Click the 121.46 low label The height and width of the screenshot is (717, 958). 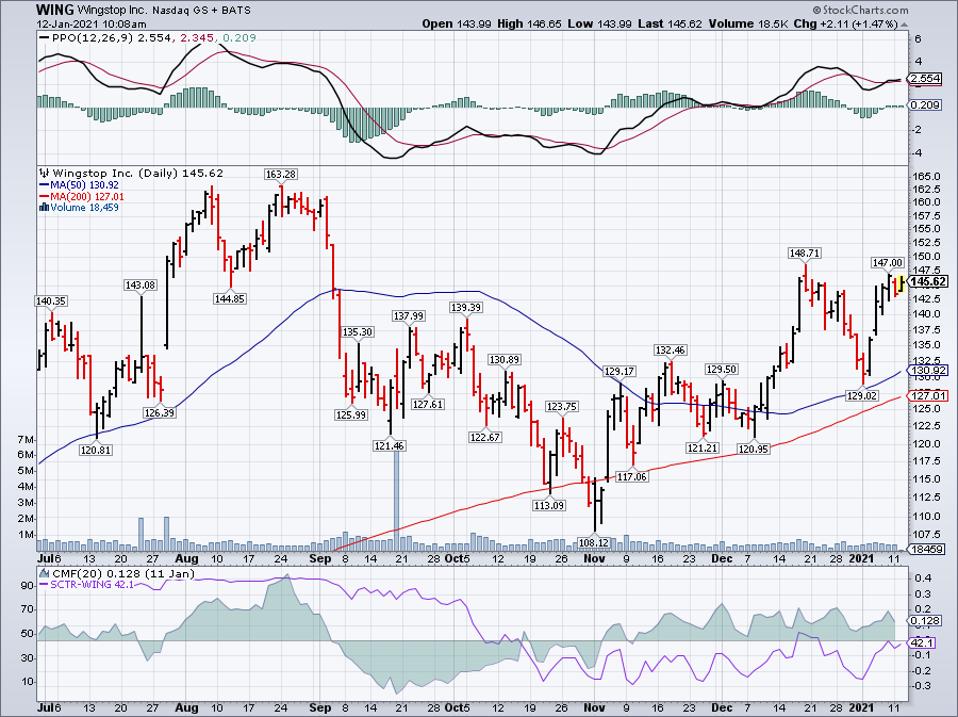click(389, 446)
